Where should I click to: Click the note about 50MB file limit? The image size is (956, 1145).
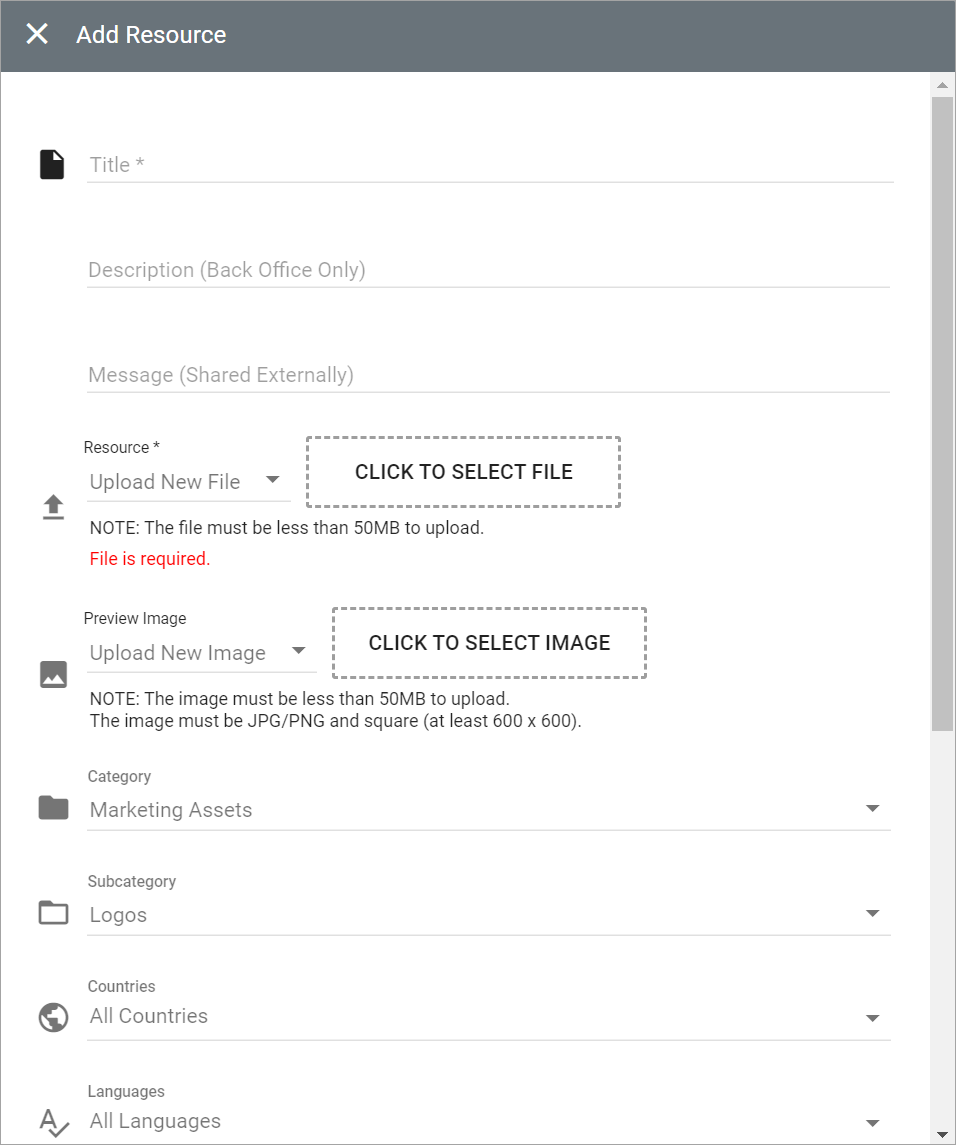287,528
